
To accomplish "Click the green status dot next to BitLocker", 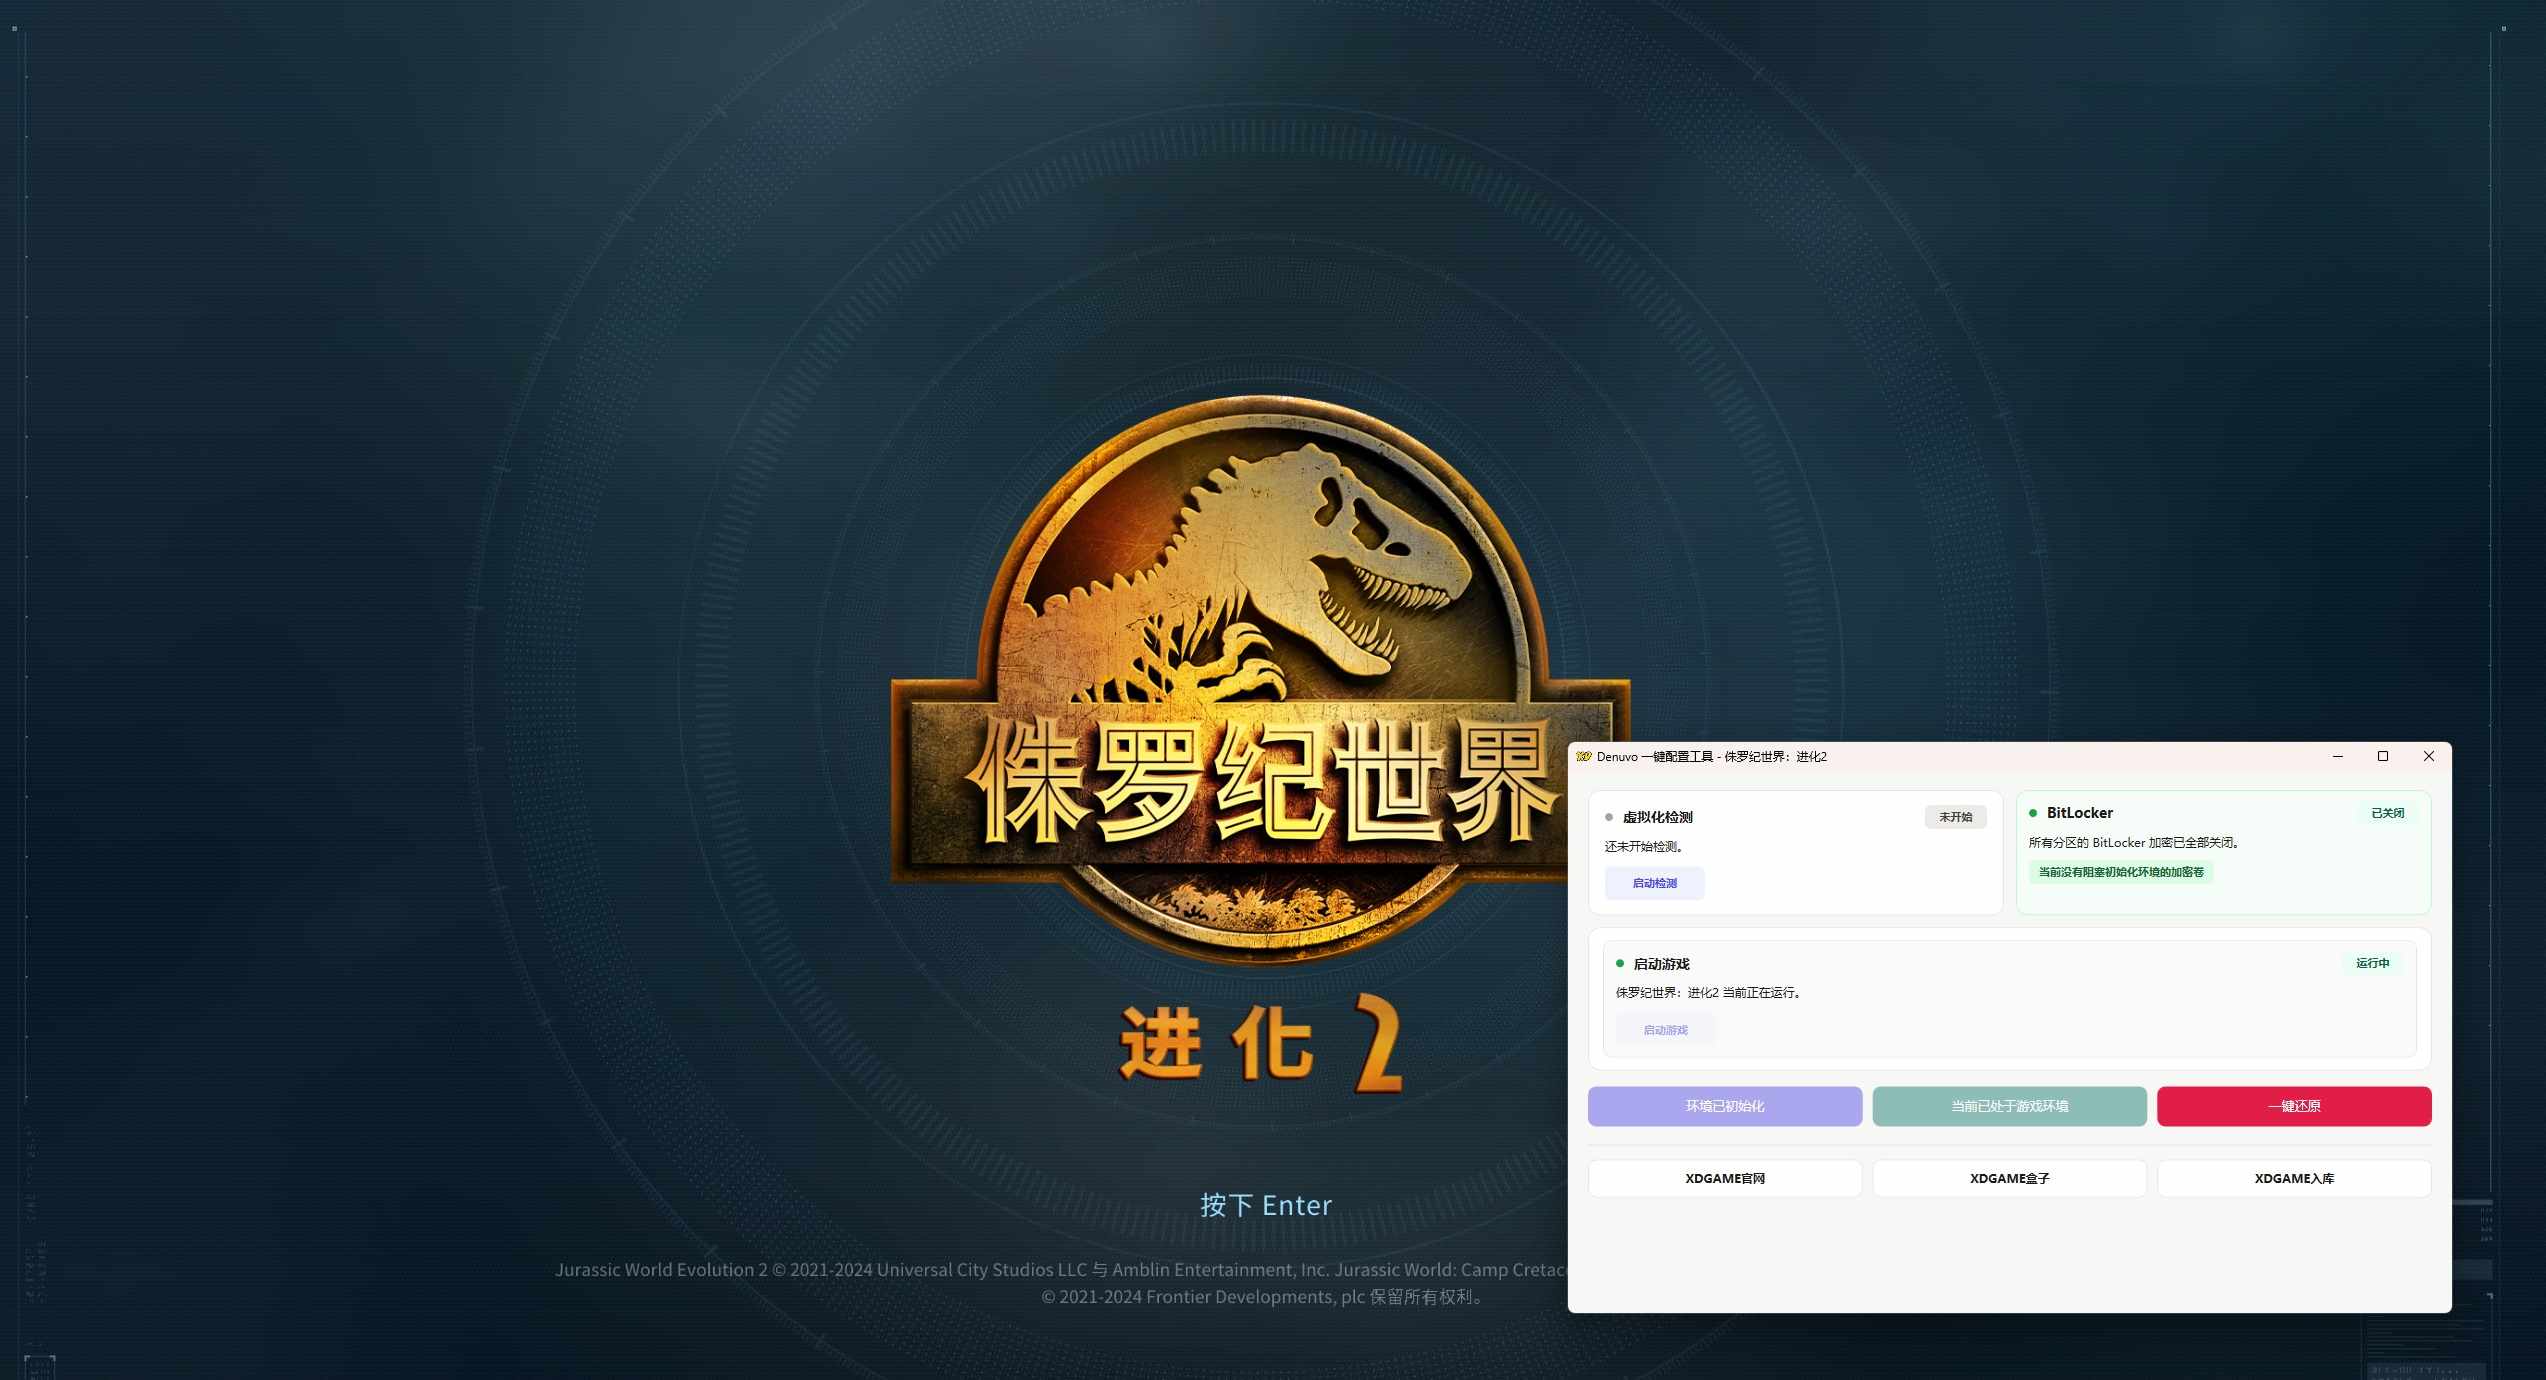I will click(x=2032, y=813).
